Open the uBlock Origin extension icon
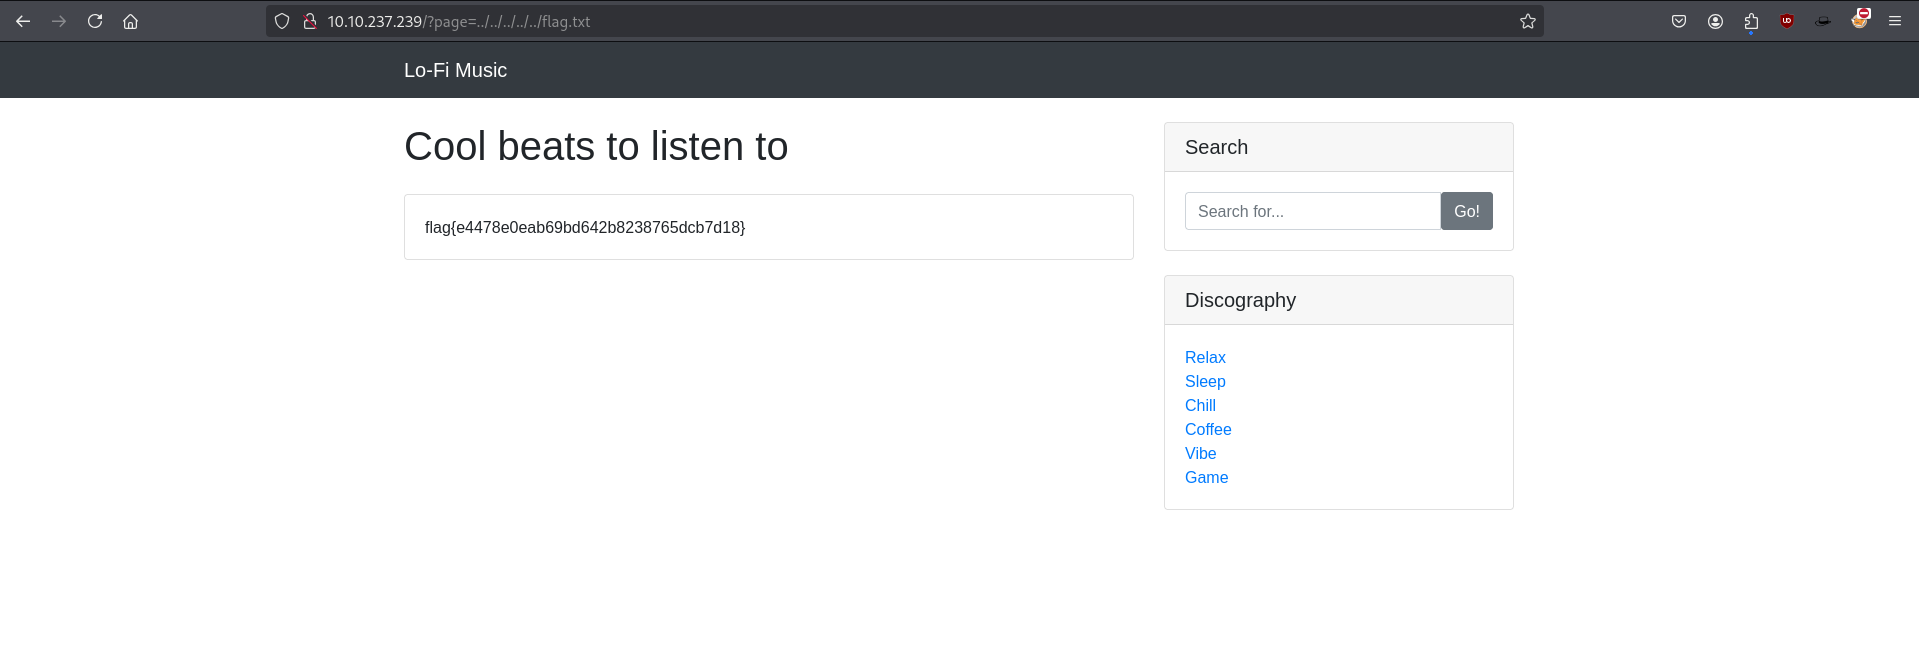 point(1787,21)
